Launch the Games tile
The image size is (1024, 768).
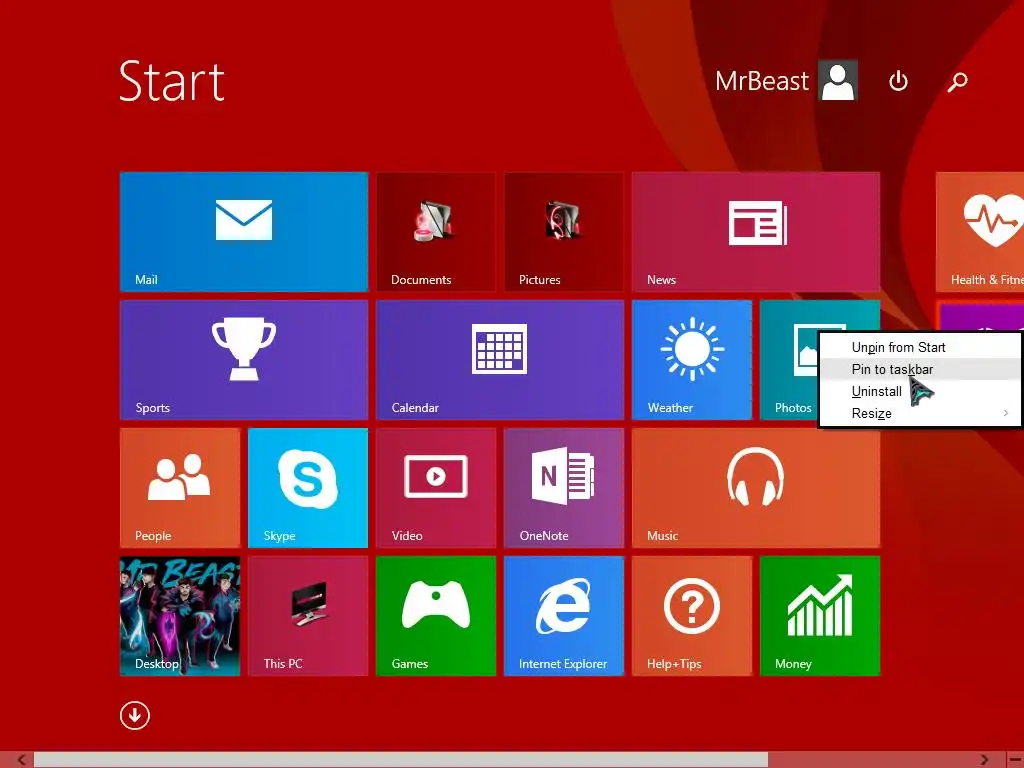436,615
